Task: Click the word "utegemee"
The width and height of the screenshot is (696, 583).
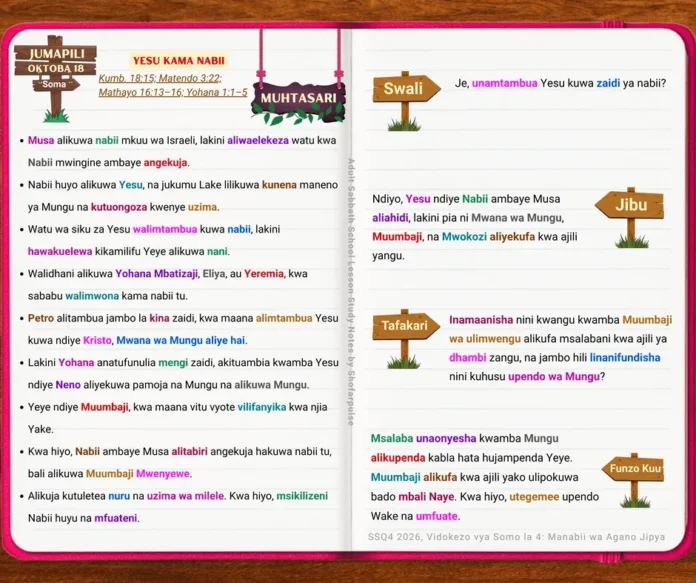Action: (x=534, y=496)
